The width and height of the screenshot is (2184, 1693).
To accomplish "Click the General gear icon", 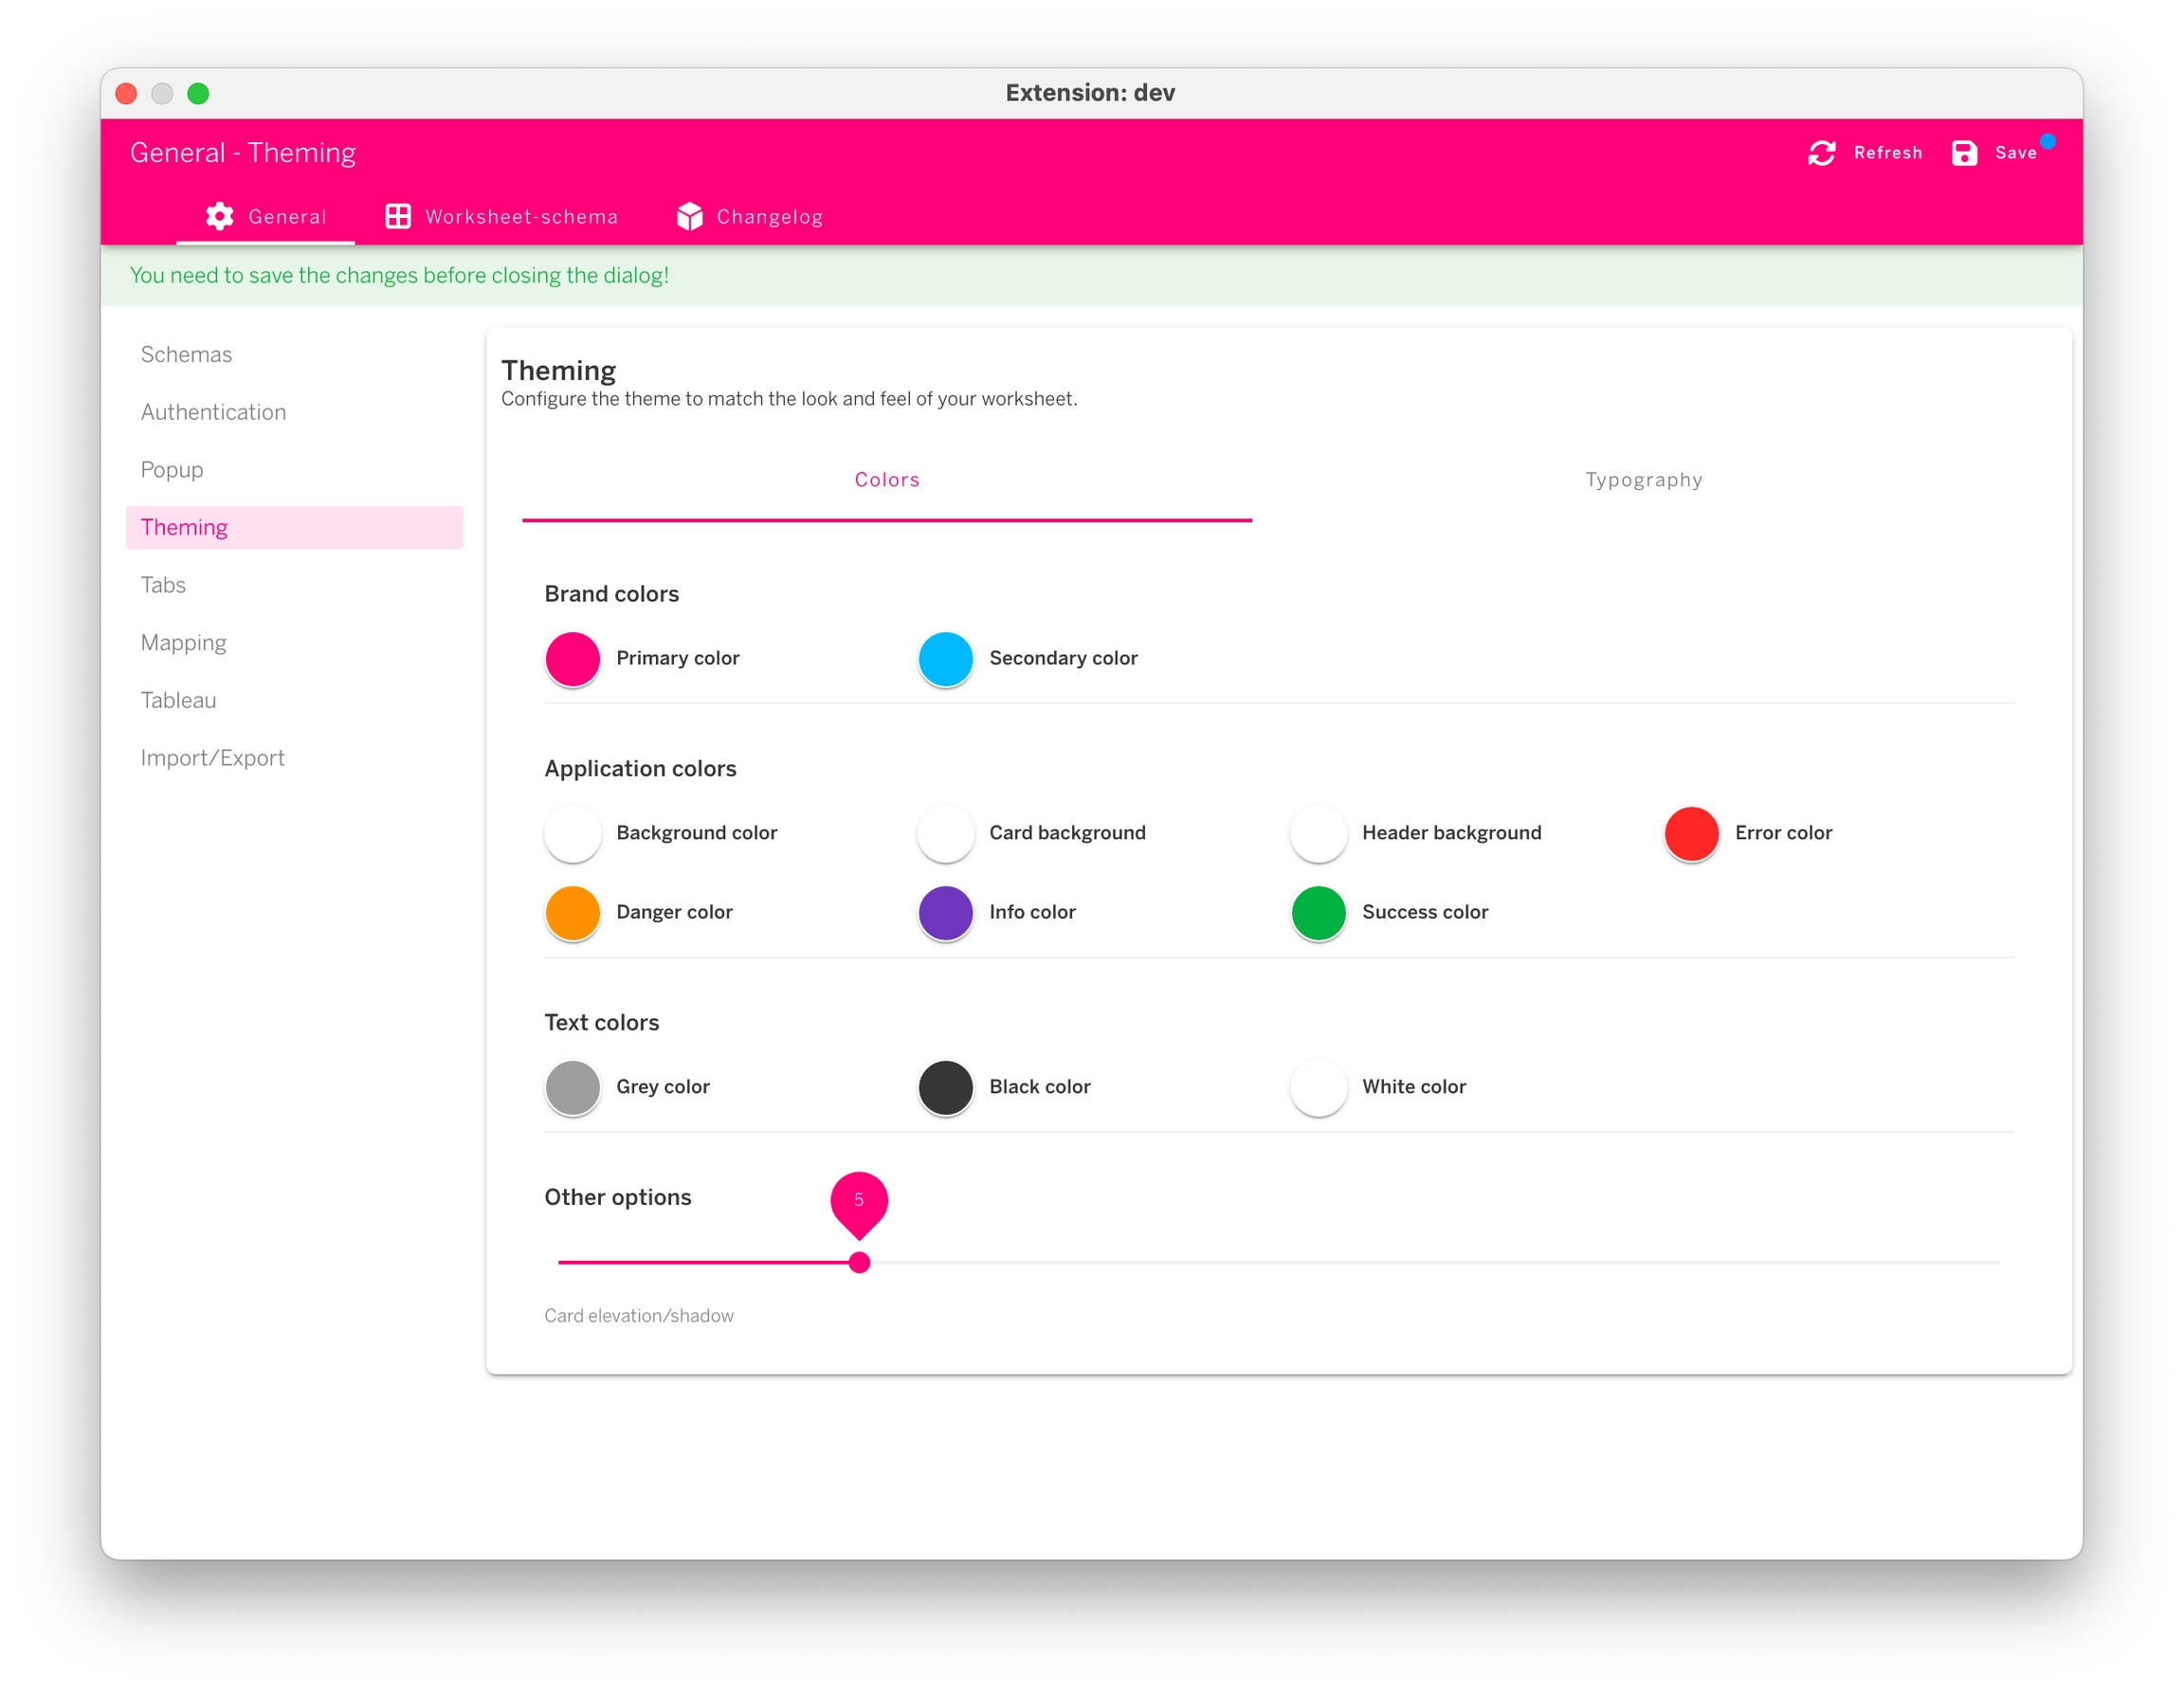I will tap(219, 216).
